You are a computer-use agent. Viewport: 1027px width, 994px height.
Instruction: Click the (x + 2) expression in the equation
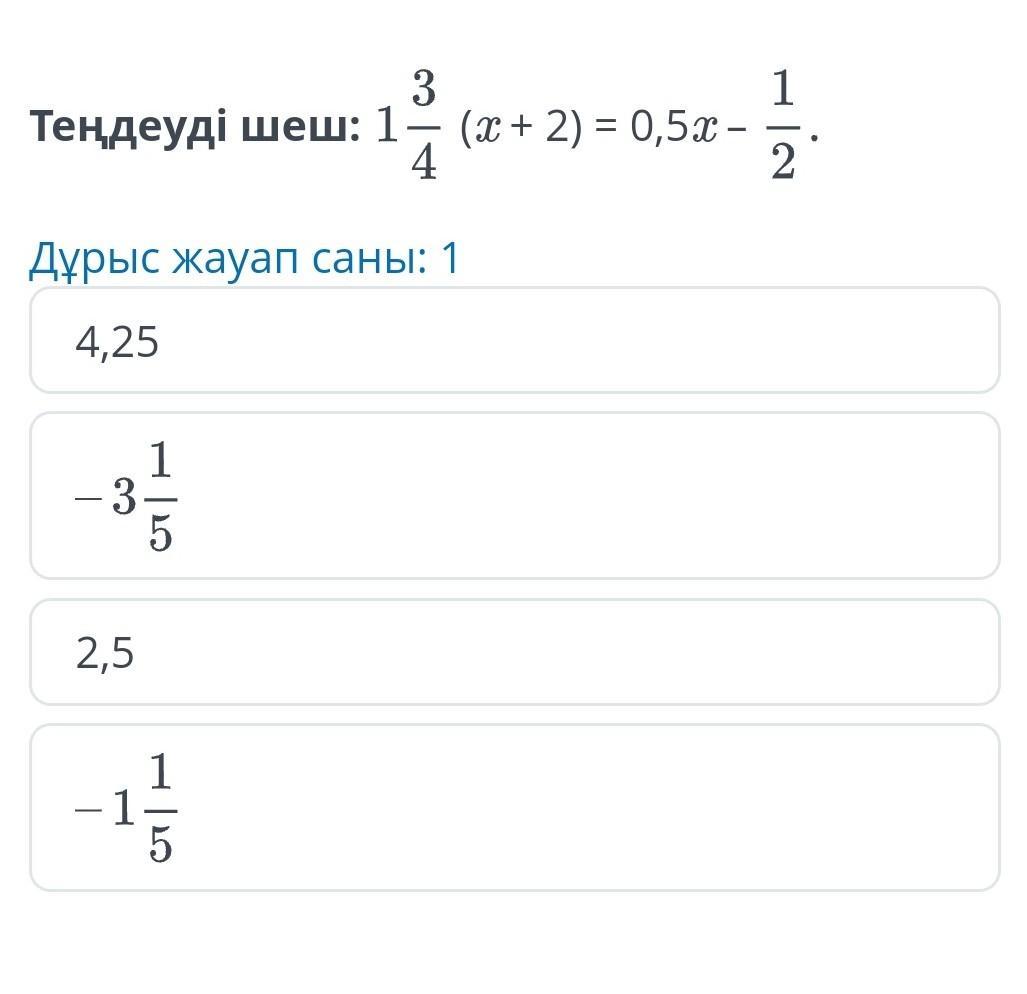point(521,127)
